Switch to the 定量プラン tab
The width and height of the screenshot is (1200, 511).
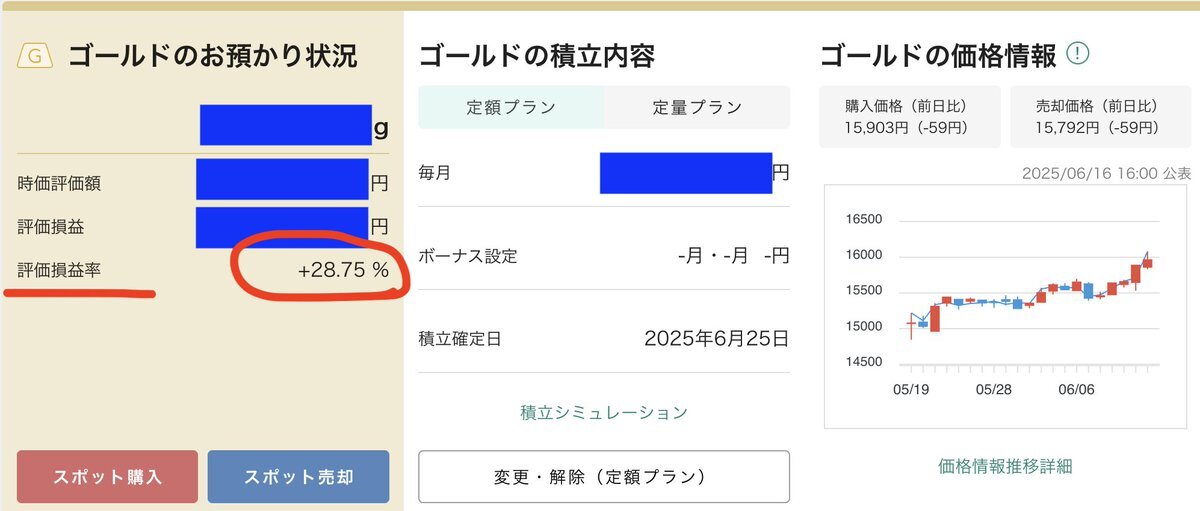pos(697,107)
